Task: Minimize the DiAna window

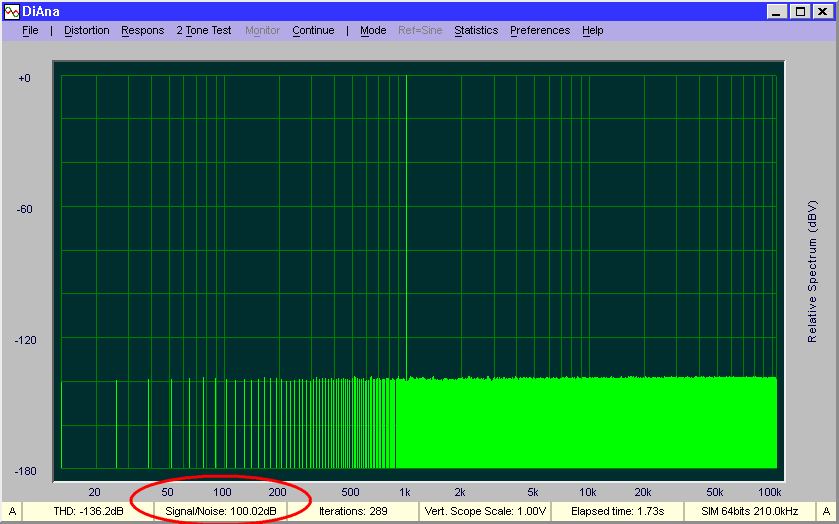Action: click(x=778, y=12)
